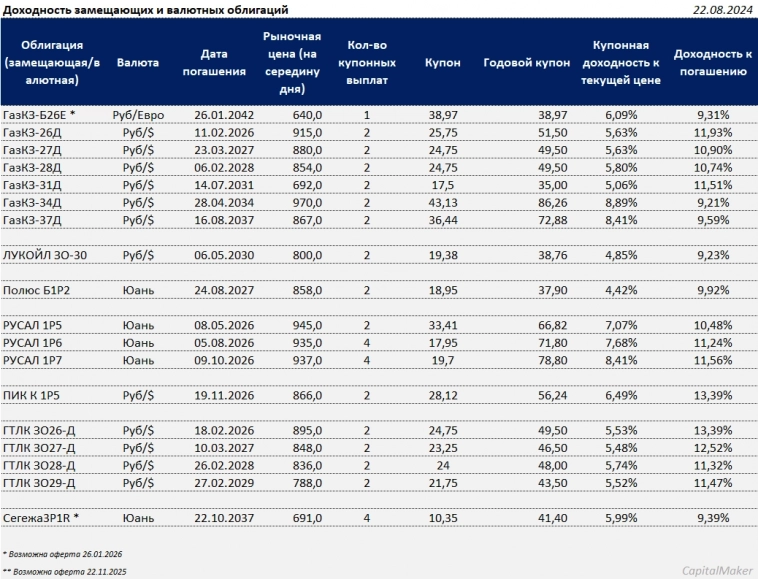This screenshot has height=579, width=758.
Task: Click the report date 22.08.2024
Action: tap(721, 10)
